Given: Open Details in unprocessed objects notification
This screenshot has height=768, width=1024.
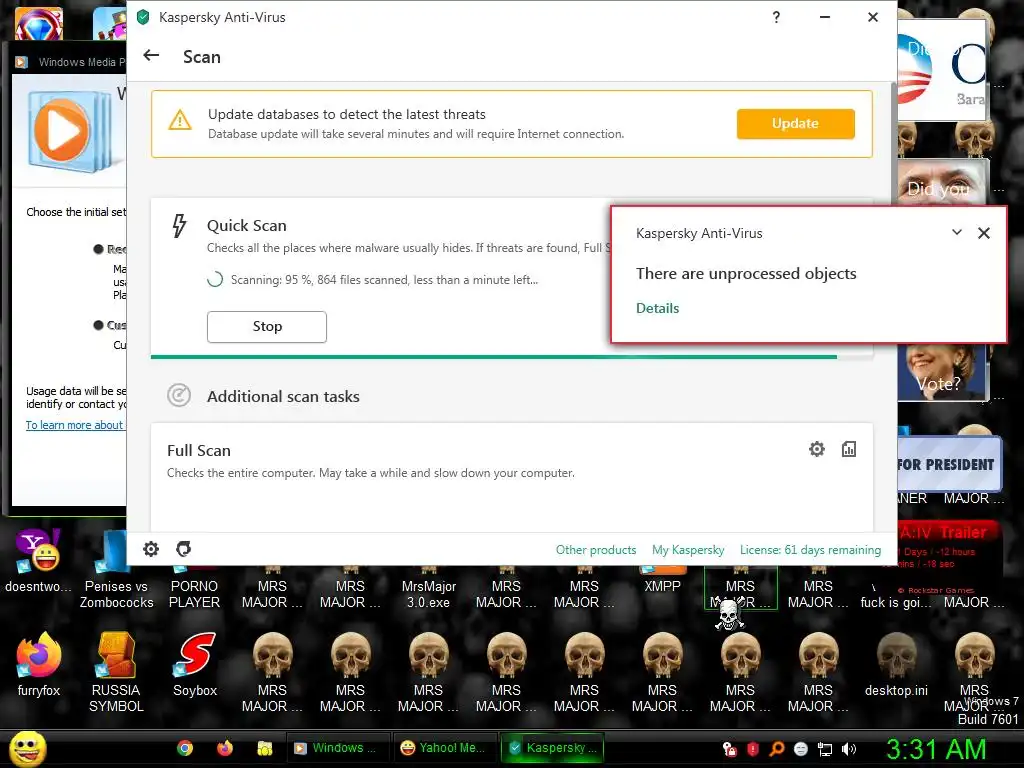Looking at the screenshot, I should pyautogui.click(x=657, y=308).
